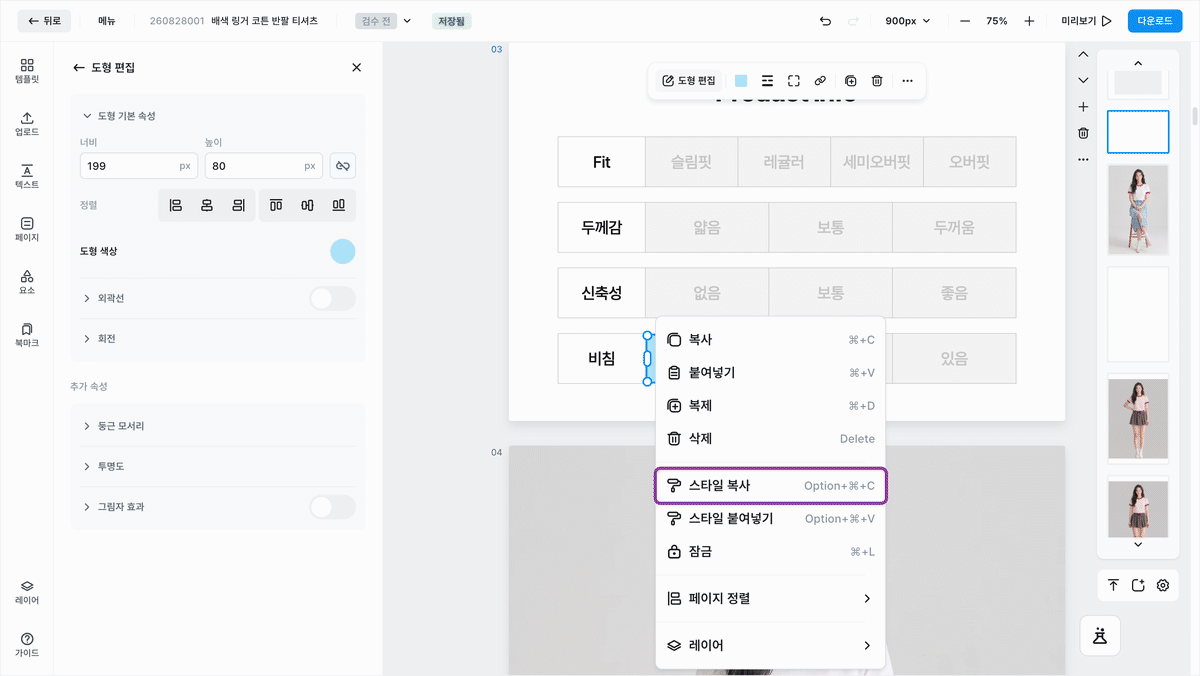Open the 텍스트 sidebar panel
This screenshot has height=676, width=1200.
[x=27, y=176]
